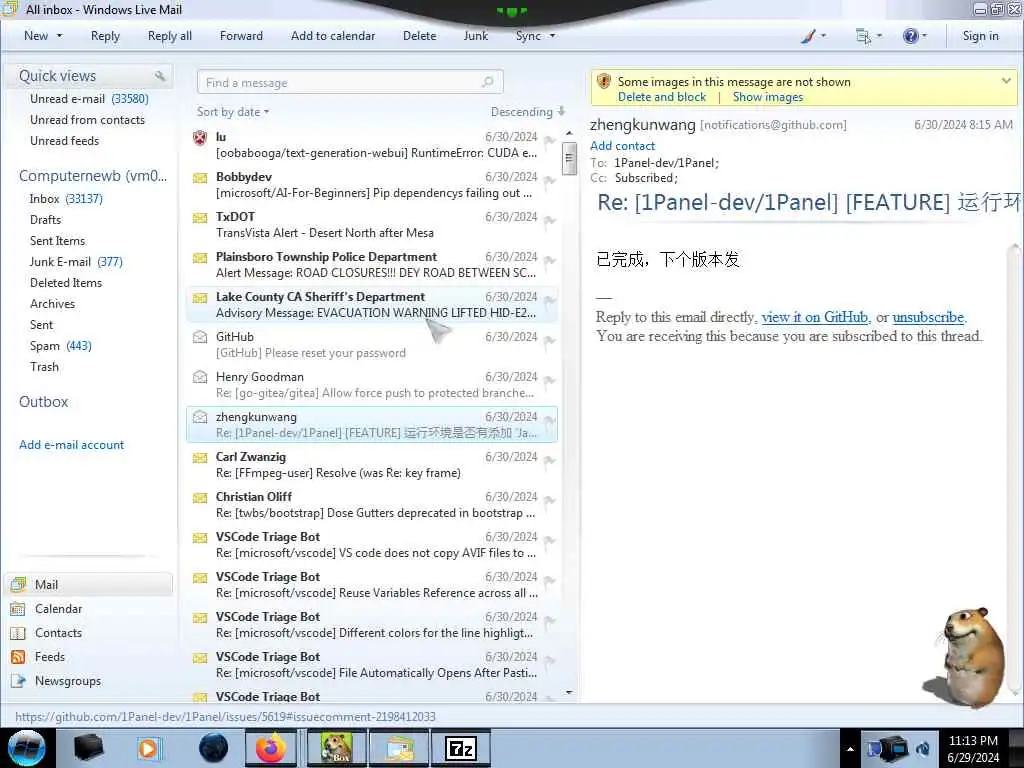Click the Calendar icon in bottom left pane
1024x768 pixels.
(x=18, y=609)
